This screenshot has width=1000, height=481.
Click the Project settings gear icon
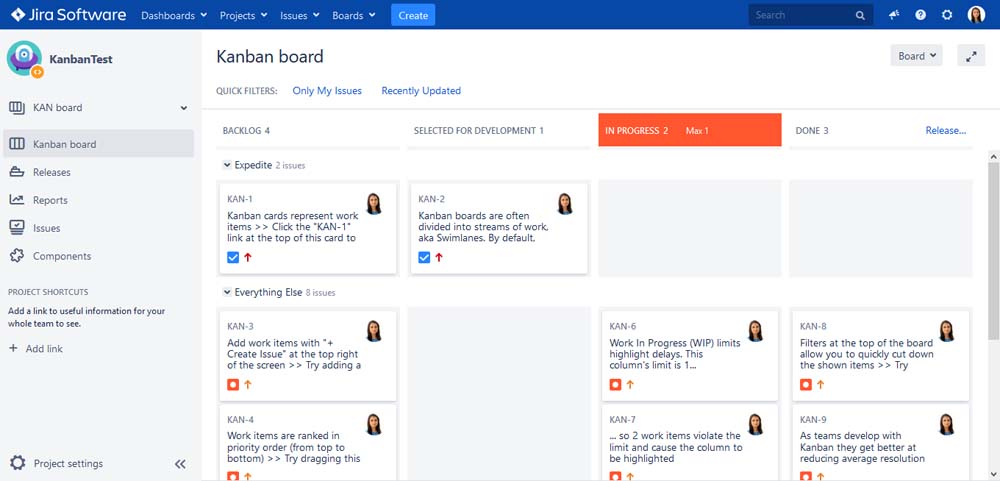tap(18, 463)
